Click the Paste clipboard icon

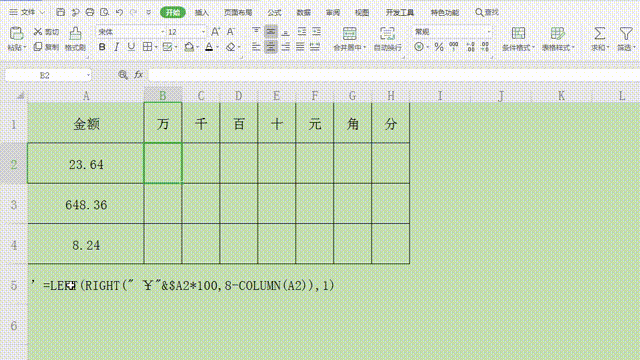click(x=16, y=33)
